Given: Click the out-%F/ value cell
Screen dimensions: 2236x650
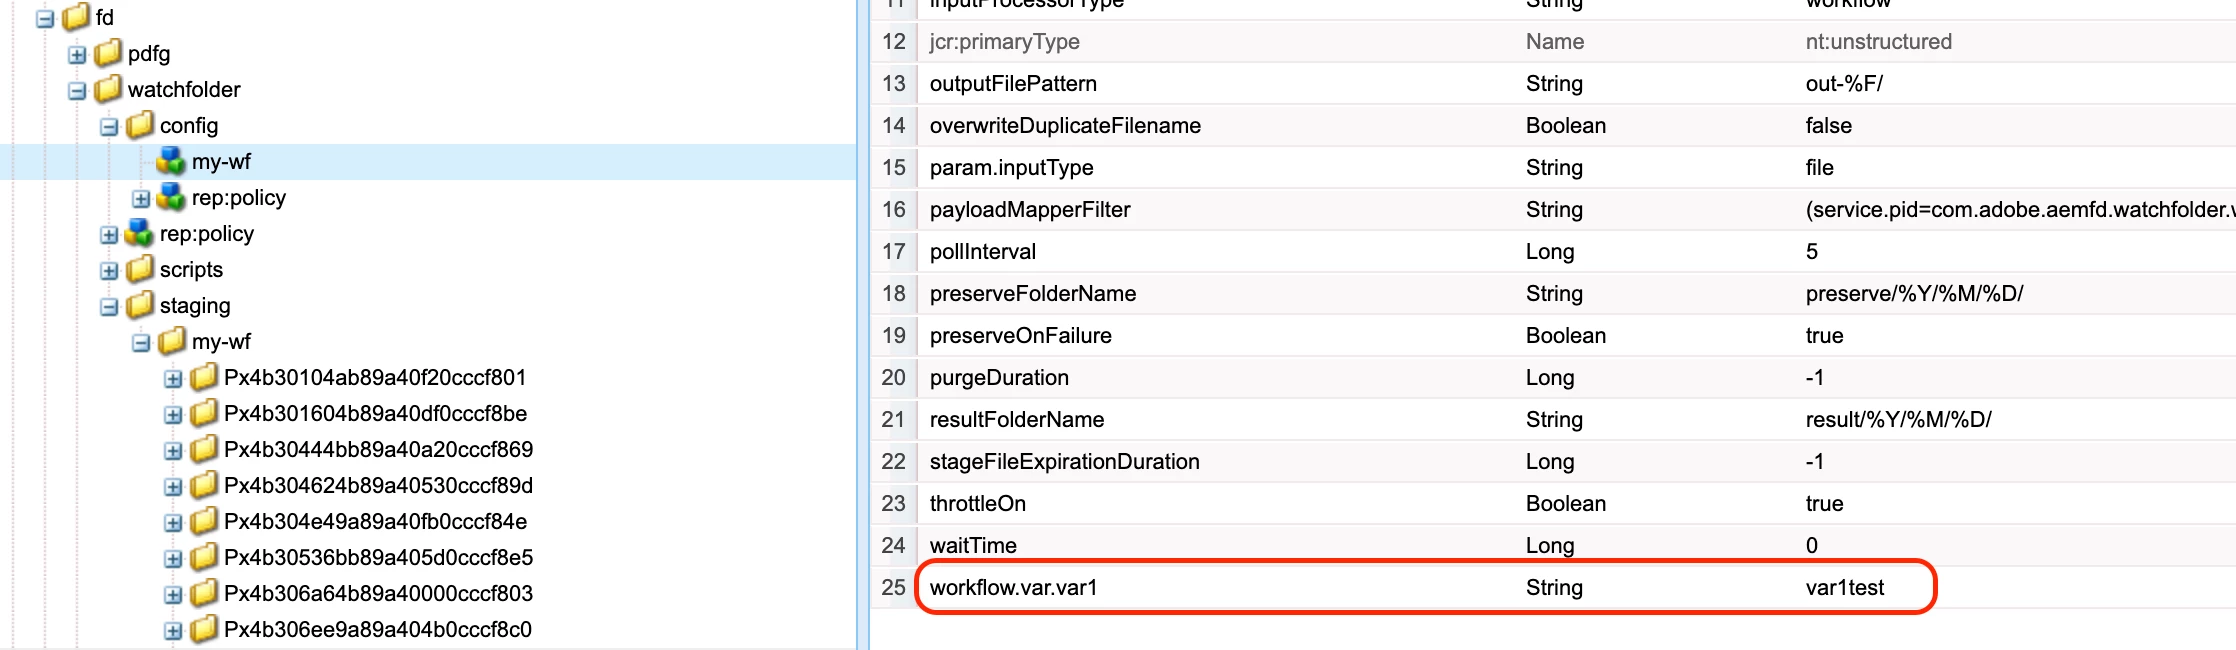Looking at the screenshot, I should coord(1844,84).
